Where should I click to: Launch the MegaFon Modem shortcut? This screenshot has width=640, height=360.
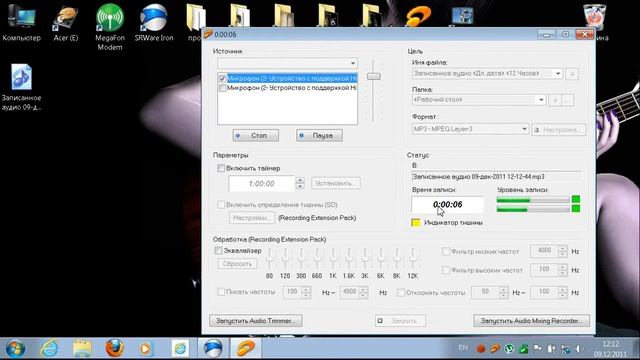[109, 27]
